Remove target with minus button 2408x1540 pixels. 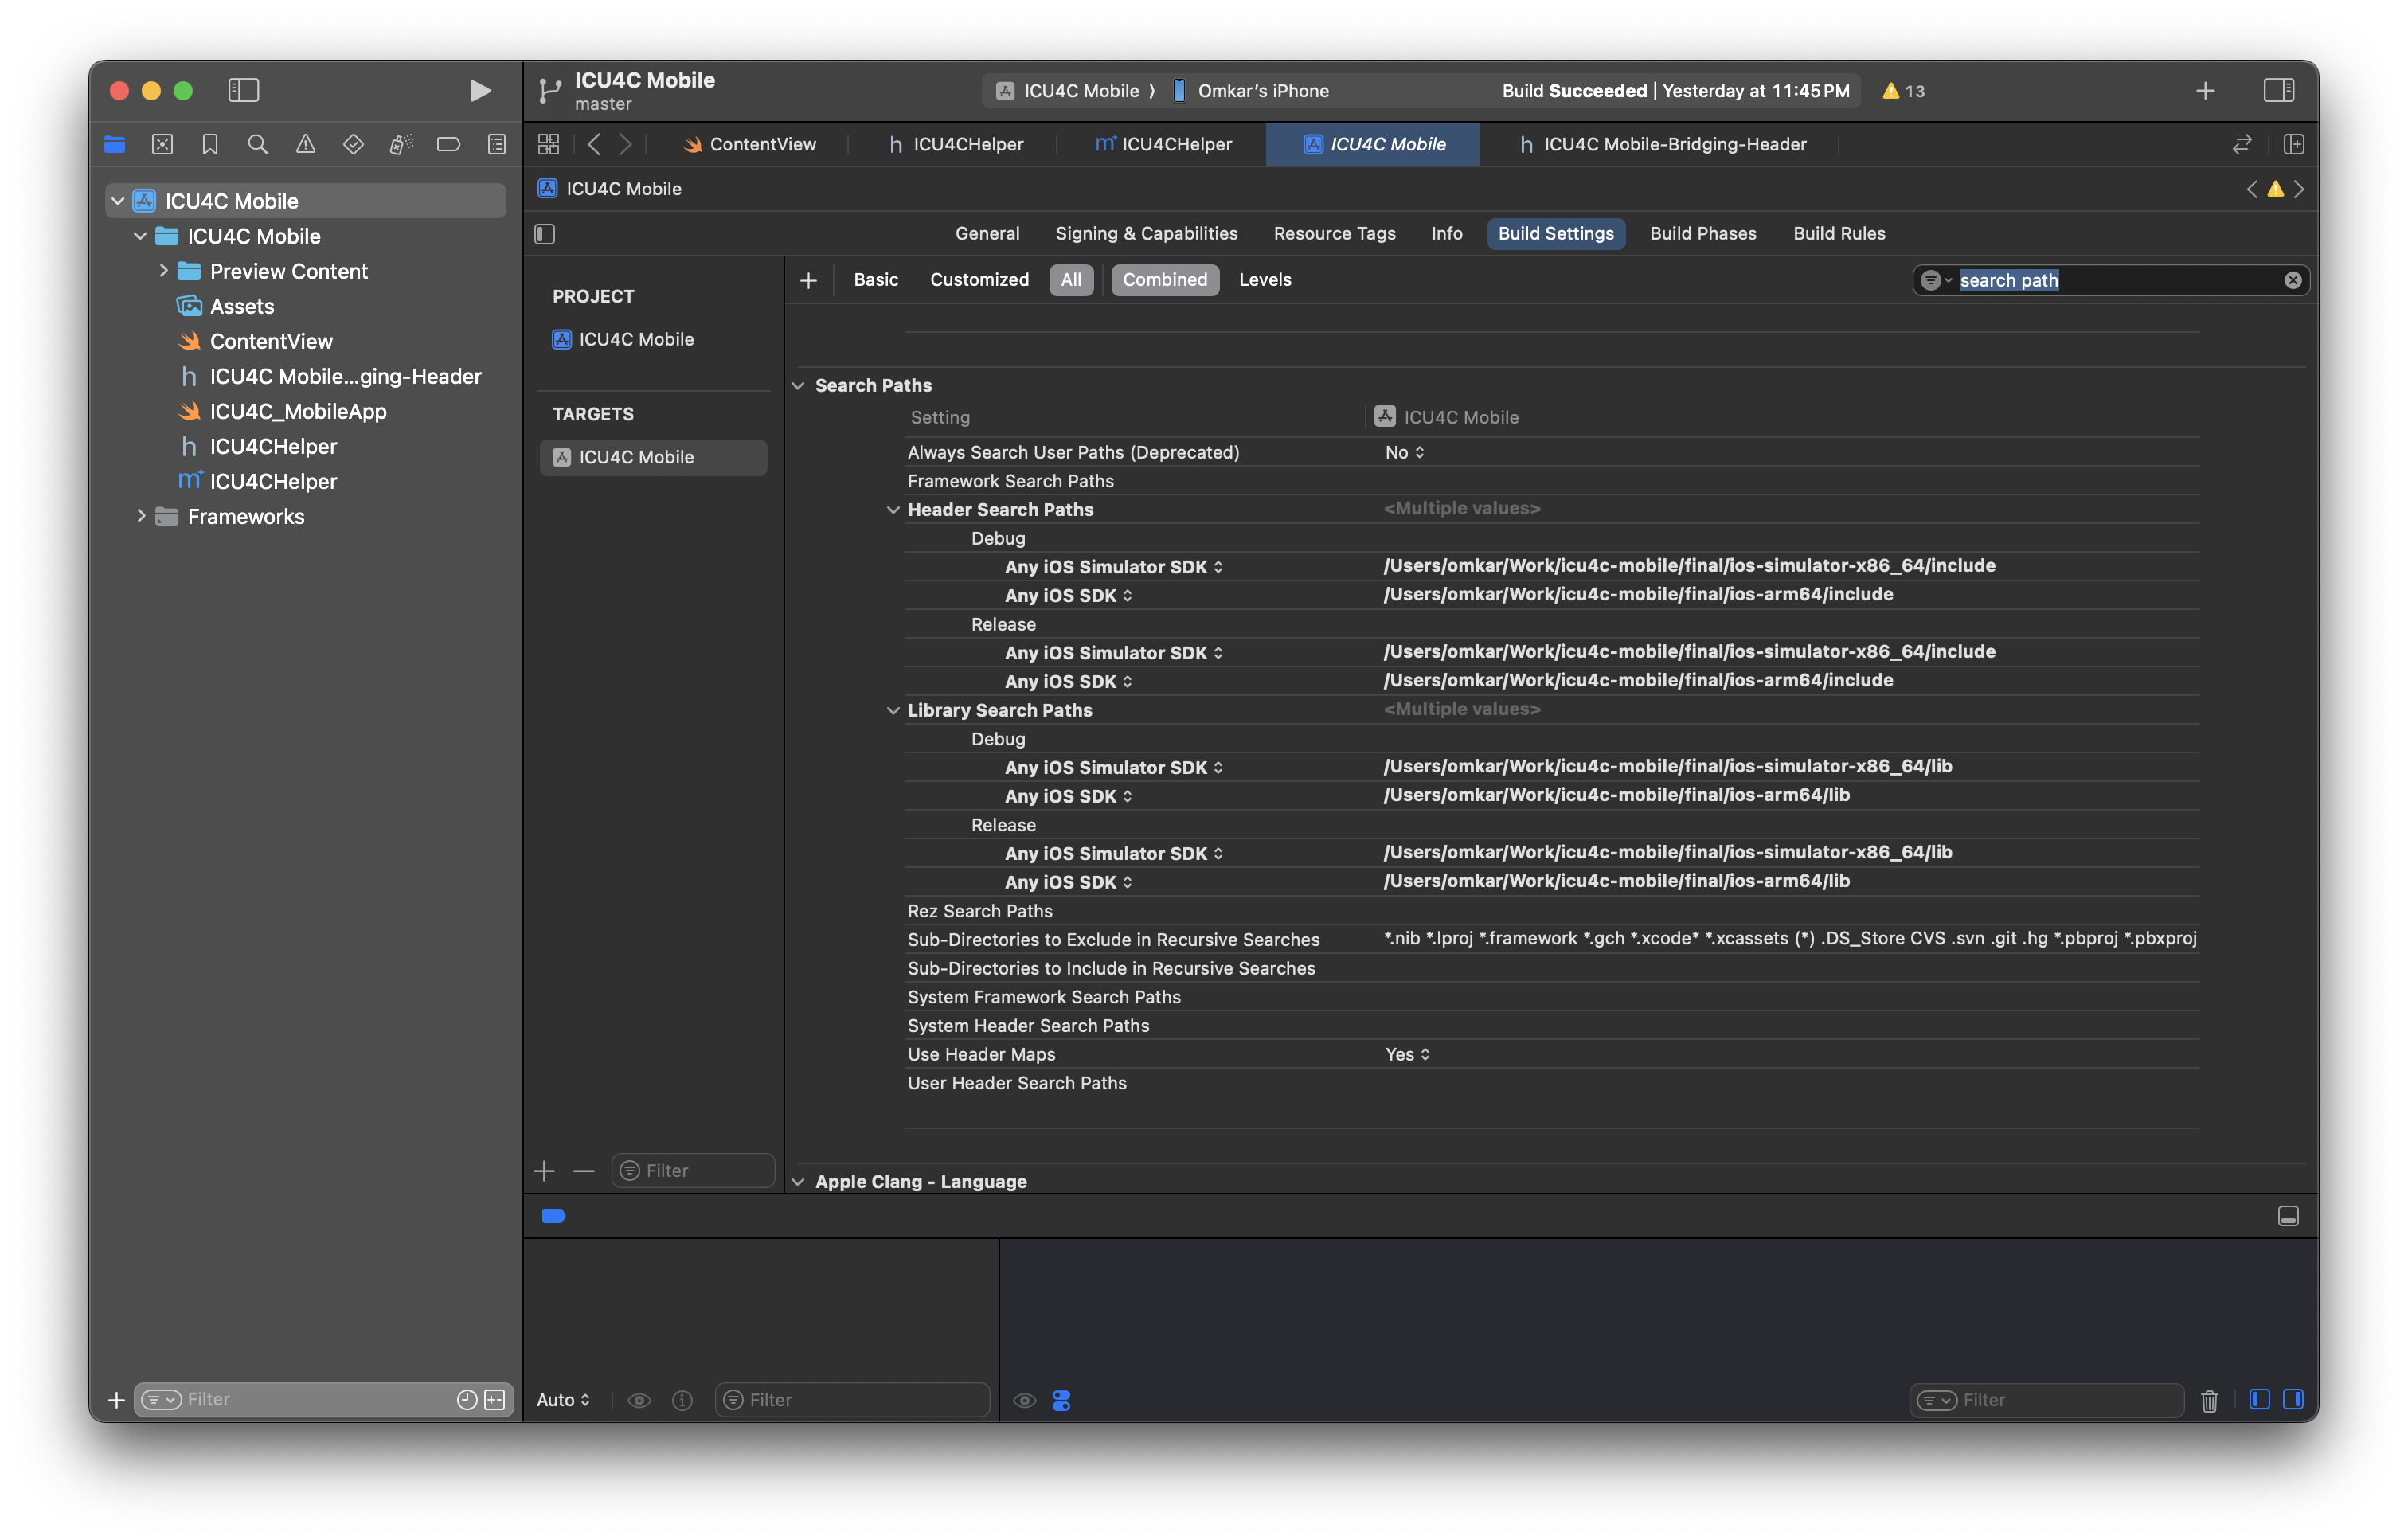pos(584,1171)
